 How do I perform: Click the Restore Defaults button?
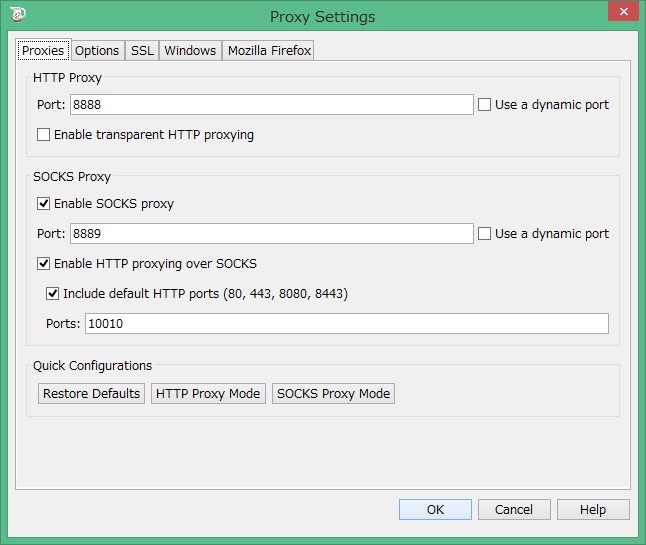tap(91, 393)
